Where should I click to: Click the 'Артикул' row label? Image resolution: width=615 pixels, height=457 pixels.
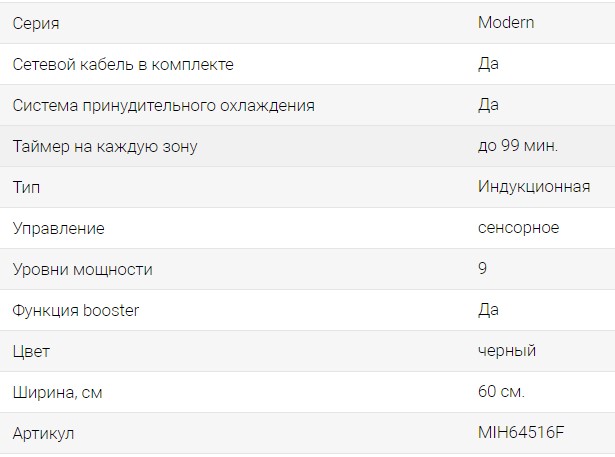click(44, 433)
